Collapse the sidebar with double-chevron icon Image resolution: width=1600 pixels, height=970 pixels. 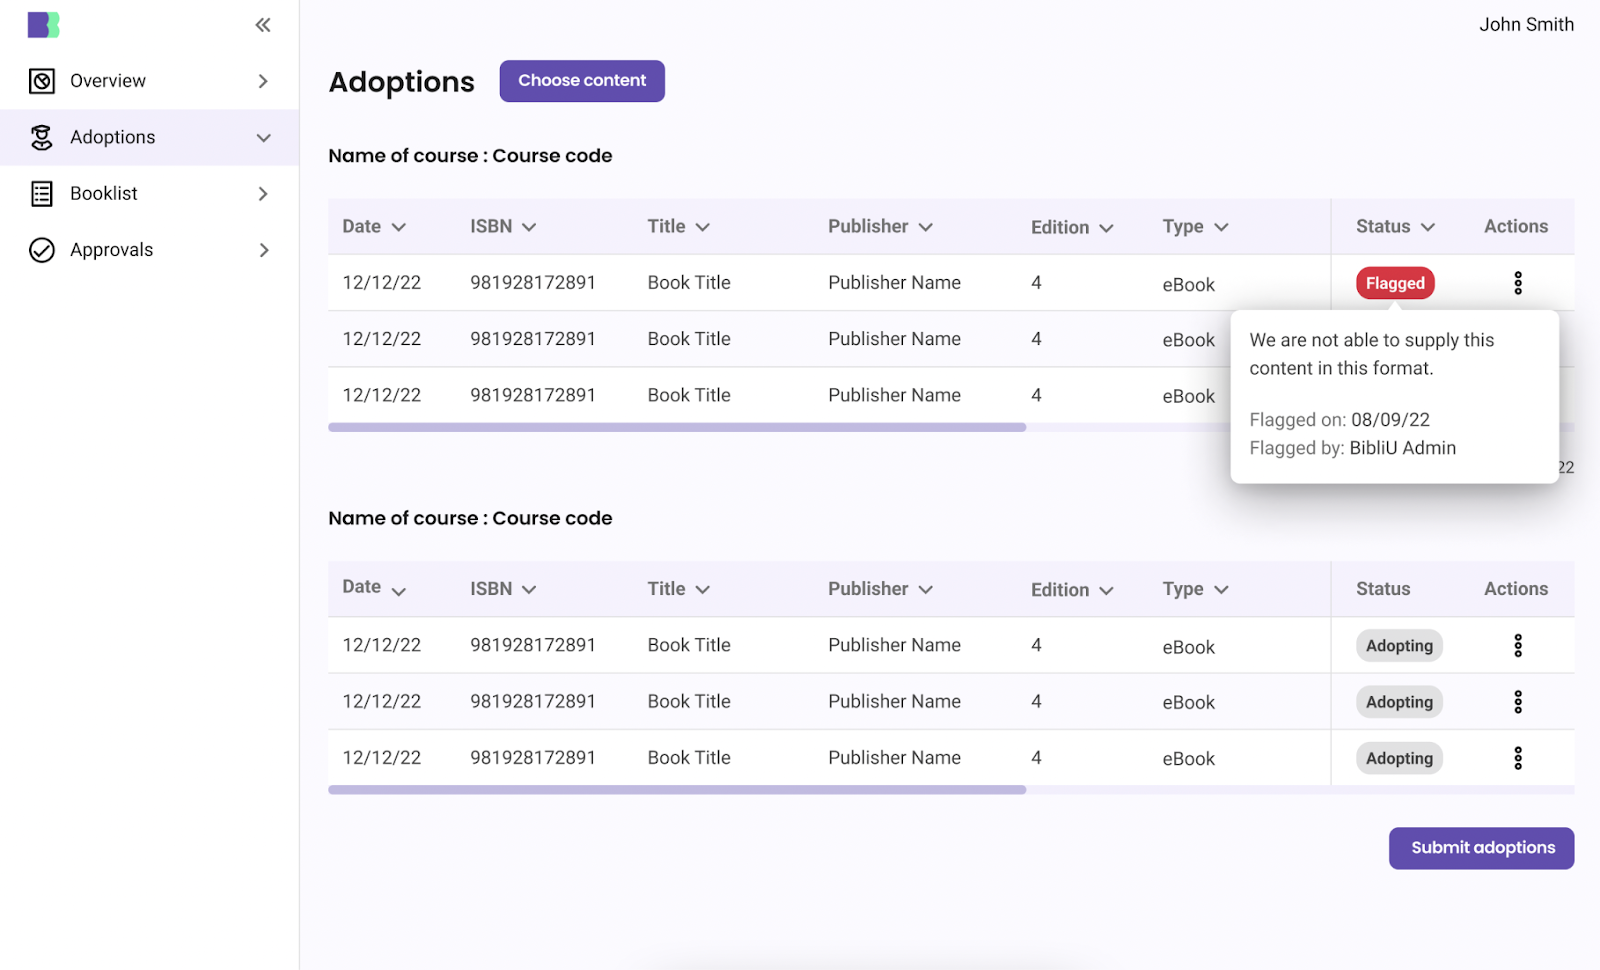point(263,25)
